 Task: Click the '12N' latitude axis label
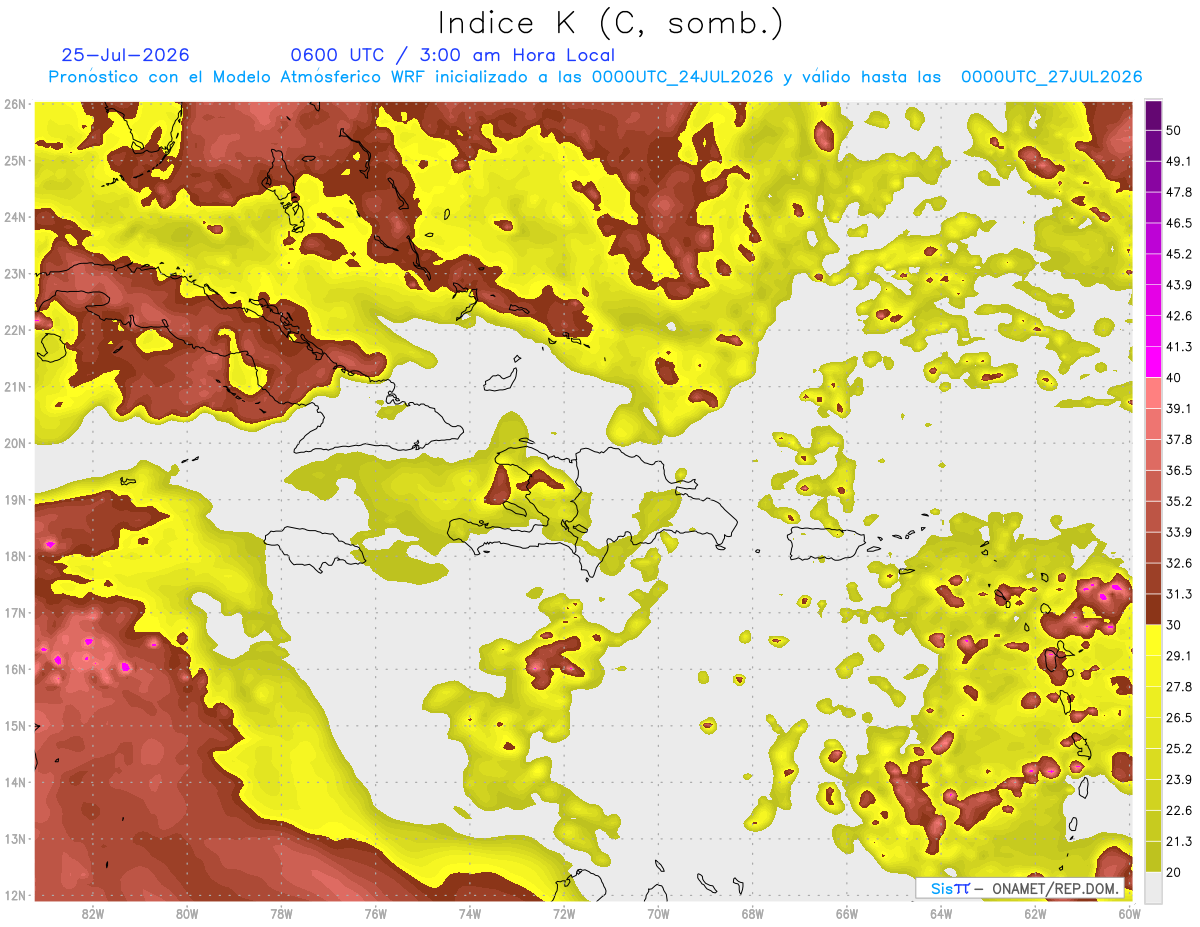coord(15,895)
